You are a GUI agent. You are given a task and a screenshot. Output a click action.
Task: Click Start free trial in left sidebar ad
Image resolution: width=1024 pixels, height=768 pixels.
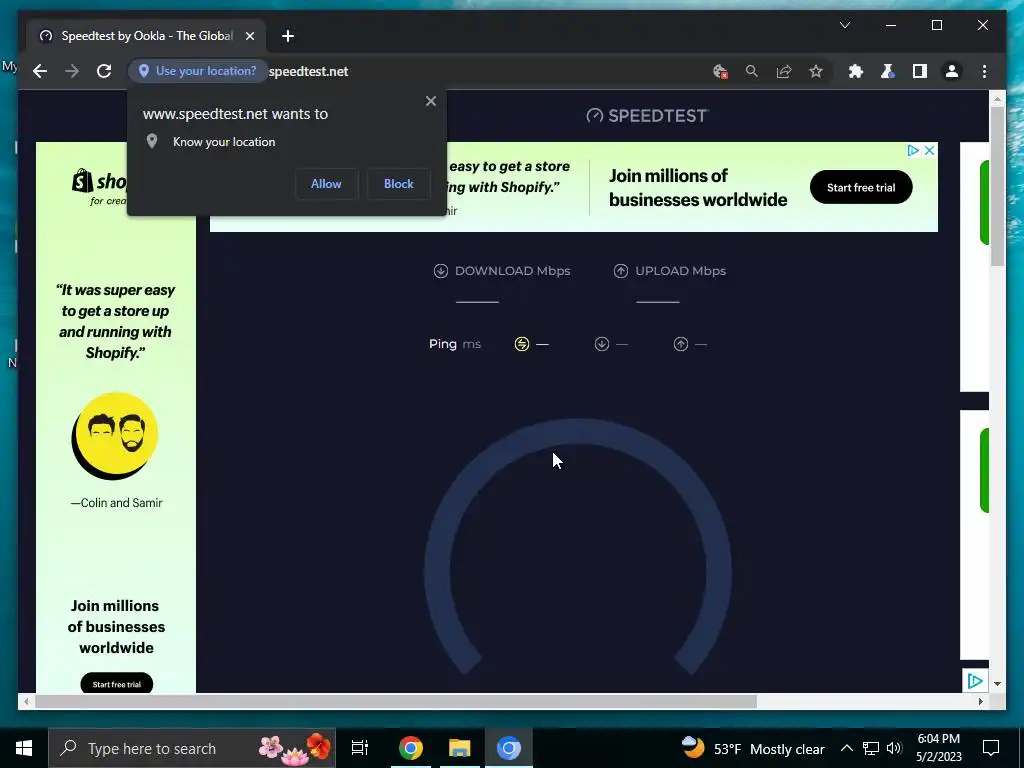coord(116,684)
